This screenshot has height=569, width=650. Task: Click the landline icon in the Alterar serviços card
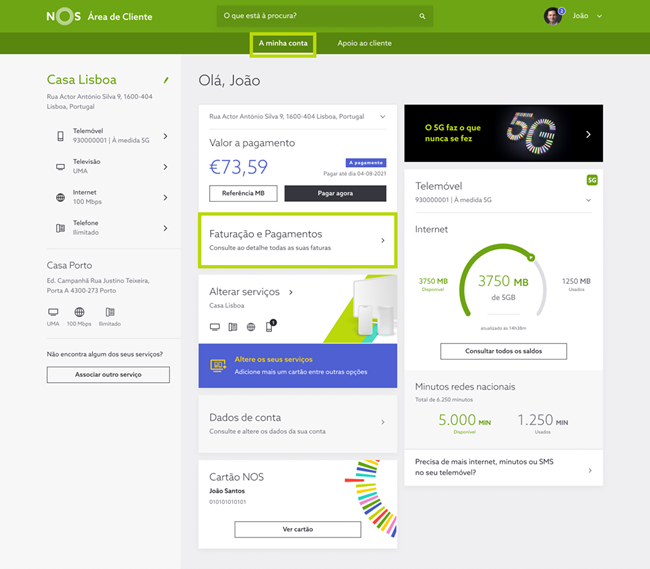[x=233, y=327]
